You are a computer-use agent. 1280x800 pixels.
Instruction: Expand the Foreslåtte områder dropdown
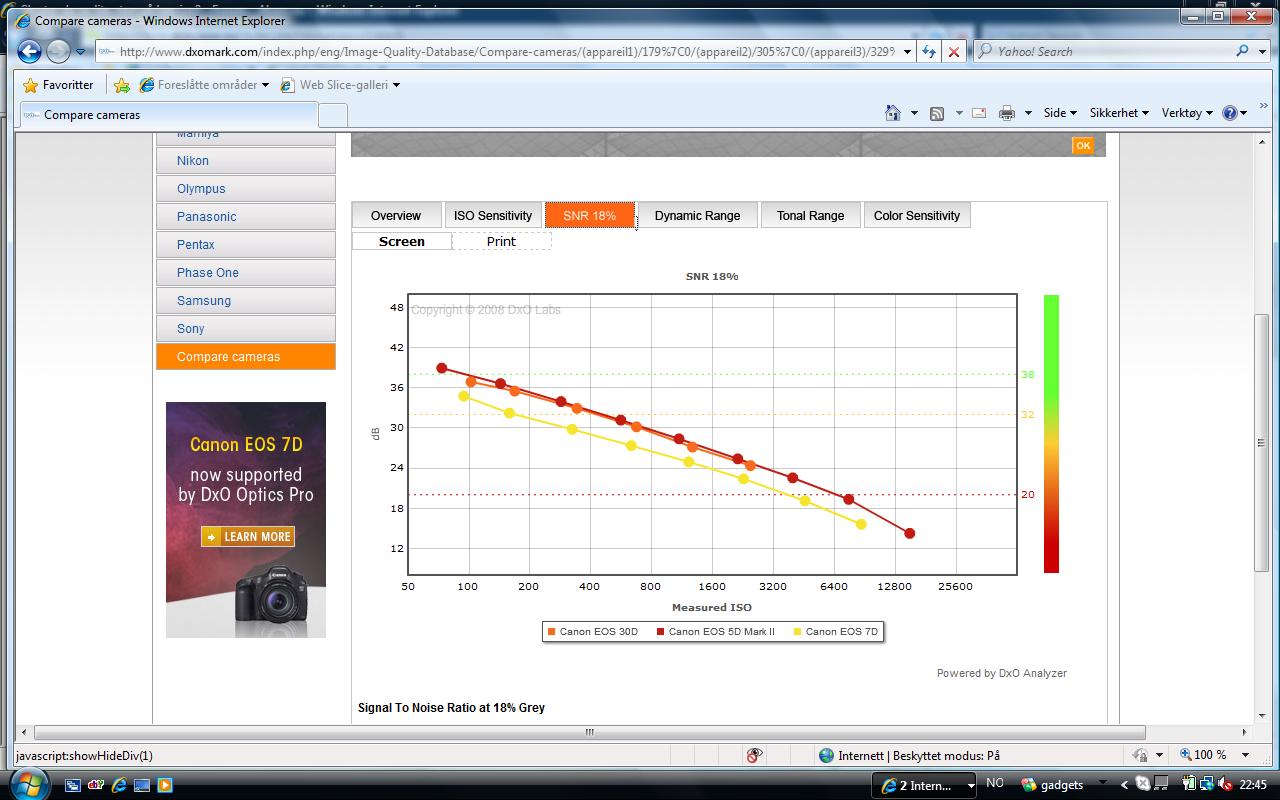point(265,85)
